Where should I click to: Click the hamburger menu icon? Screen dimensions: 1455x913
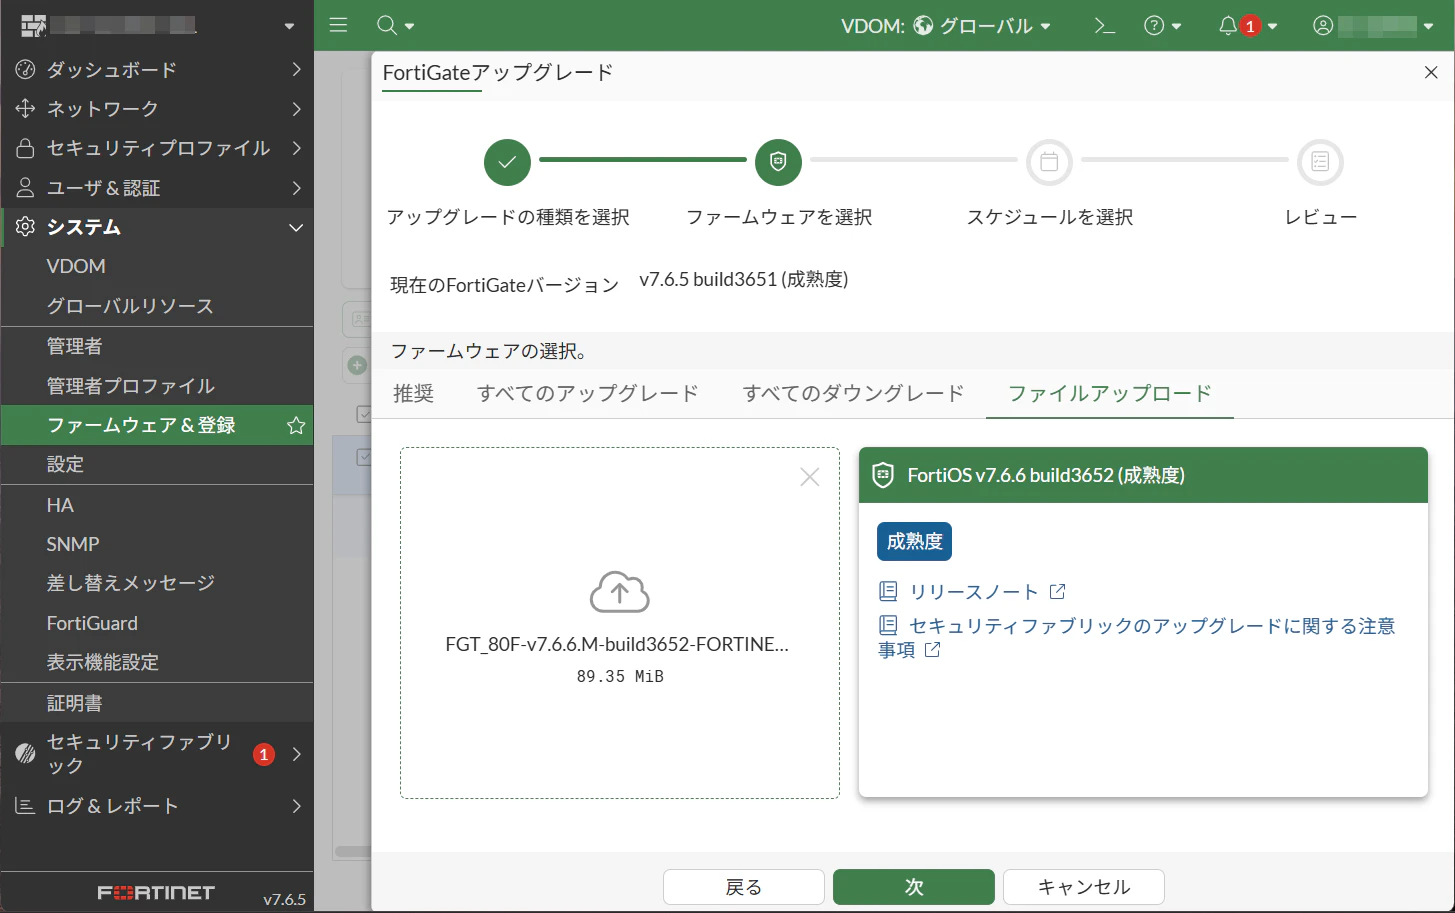[x=338, y=25]
